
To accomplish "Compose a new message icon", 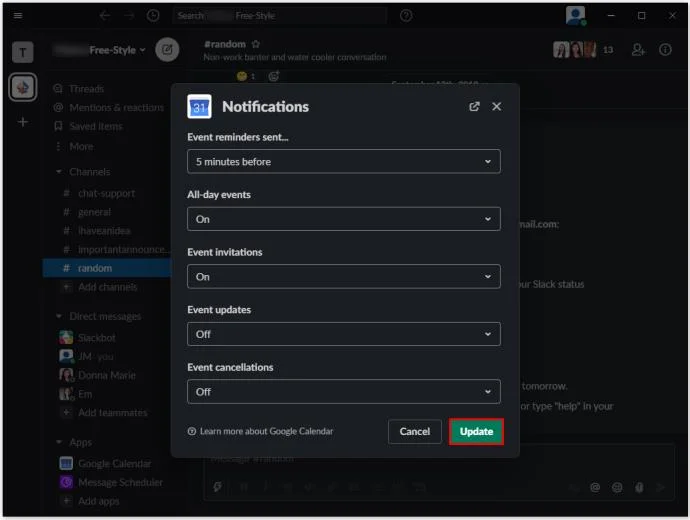I will pyautogui.click(x=167, y=49).
